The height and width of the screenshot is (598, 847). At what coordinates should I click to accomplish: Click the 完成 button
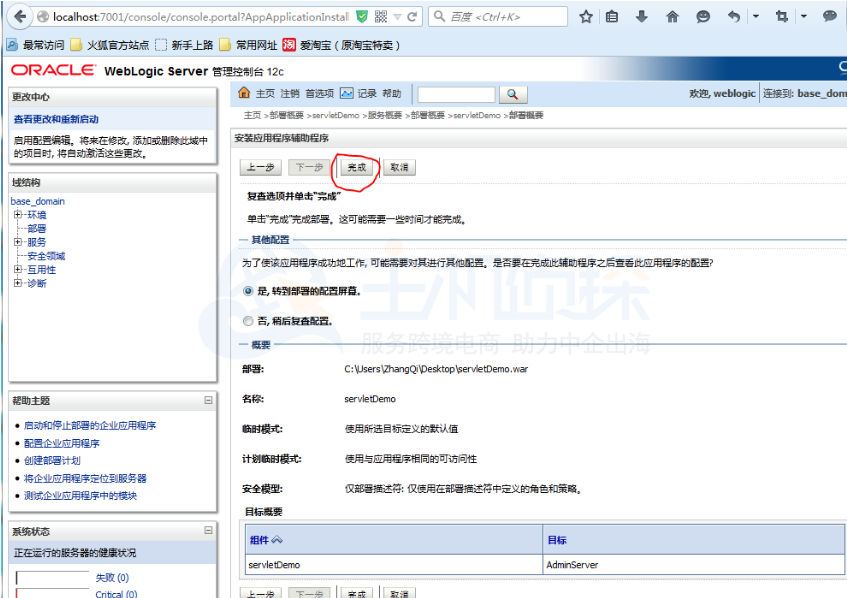point(355,167)
